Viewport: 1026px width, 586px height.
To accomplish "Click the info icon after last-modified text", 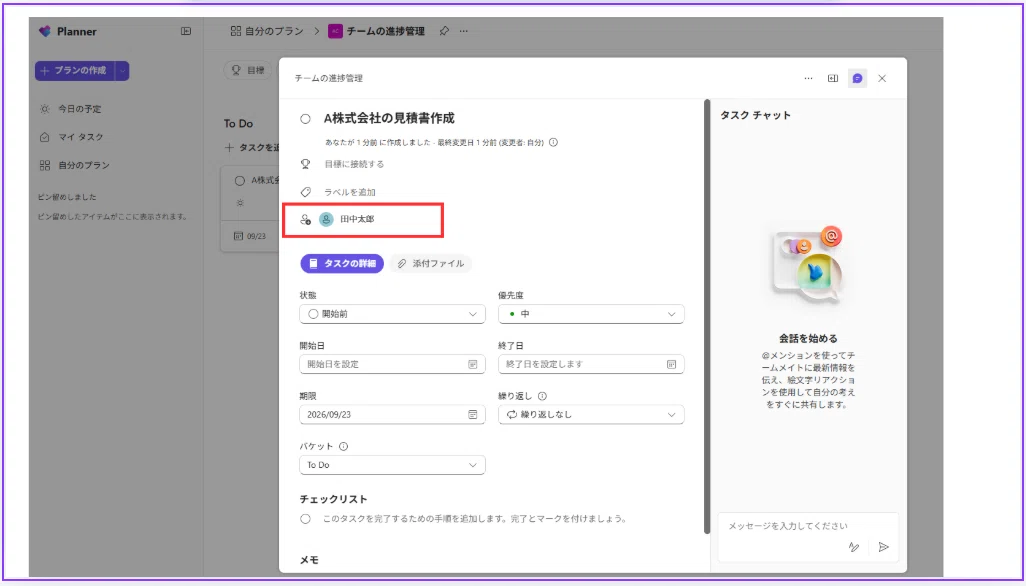I will [x=554, y=142].
